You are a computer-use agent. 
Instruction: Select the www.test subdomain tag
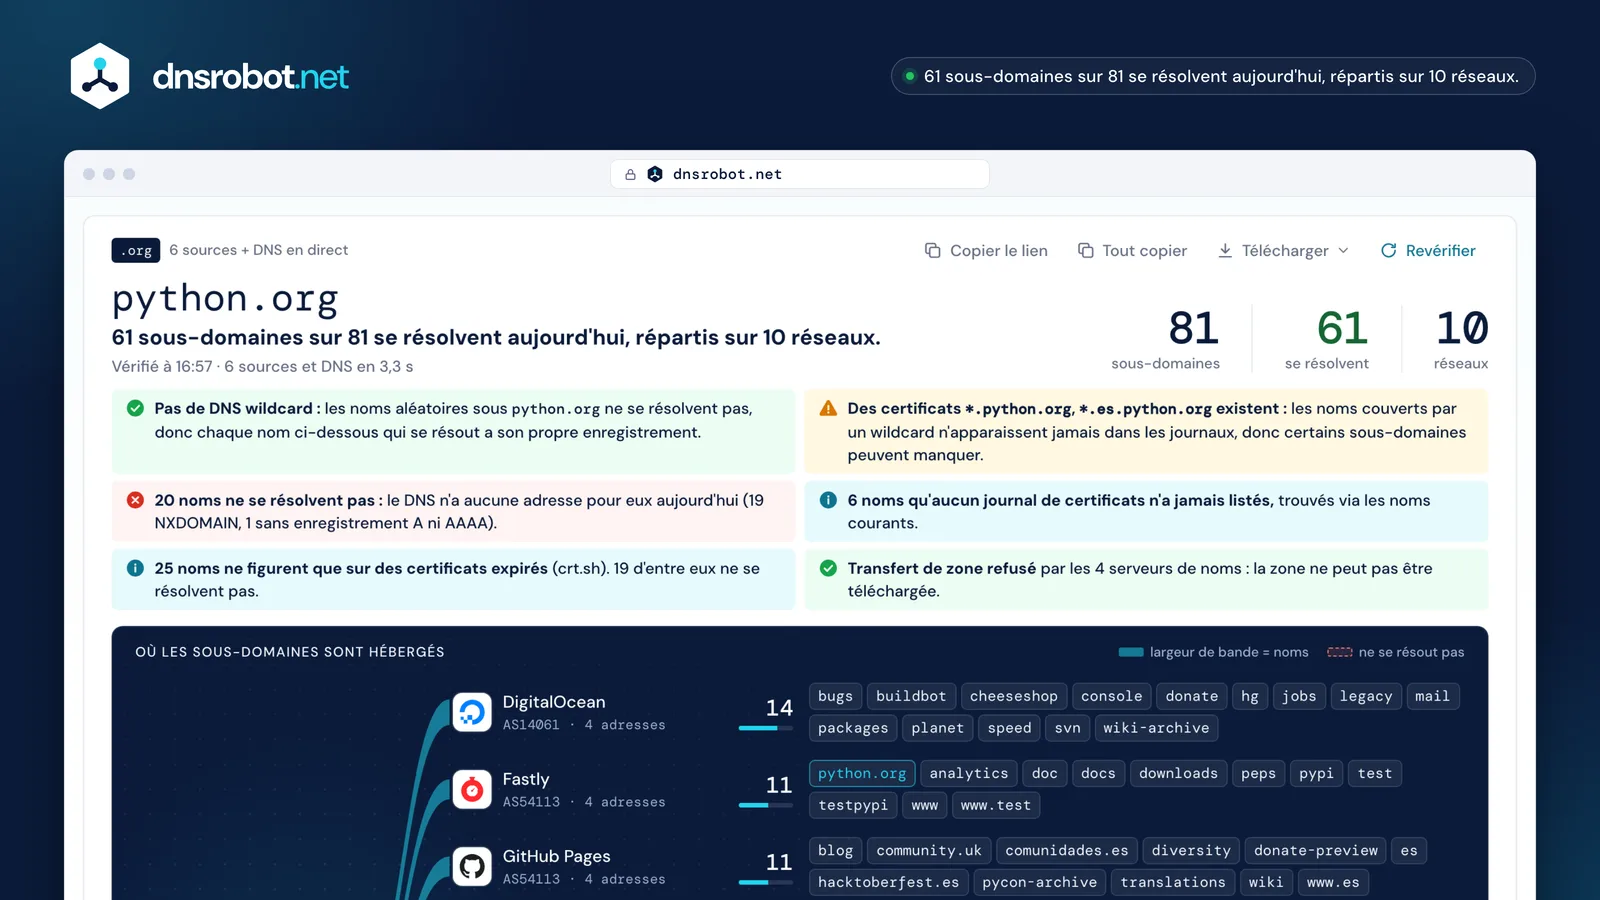click(996, 805)
